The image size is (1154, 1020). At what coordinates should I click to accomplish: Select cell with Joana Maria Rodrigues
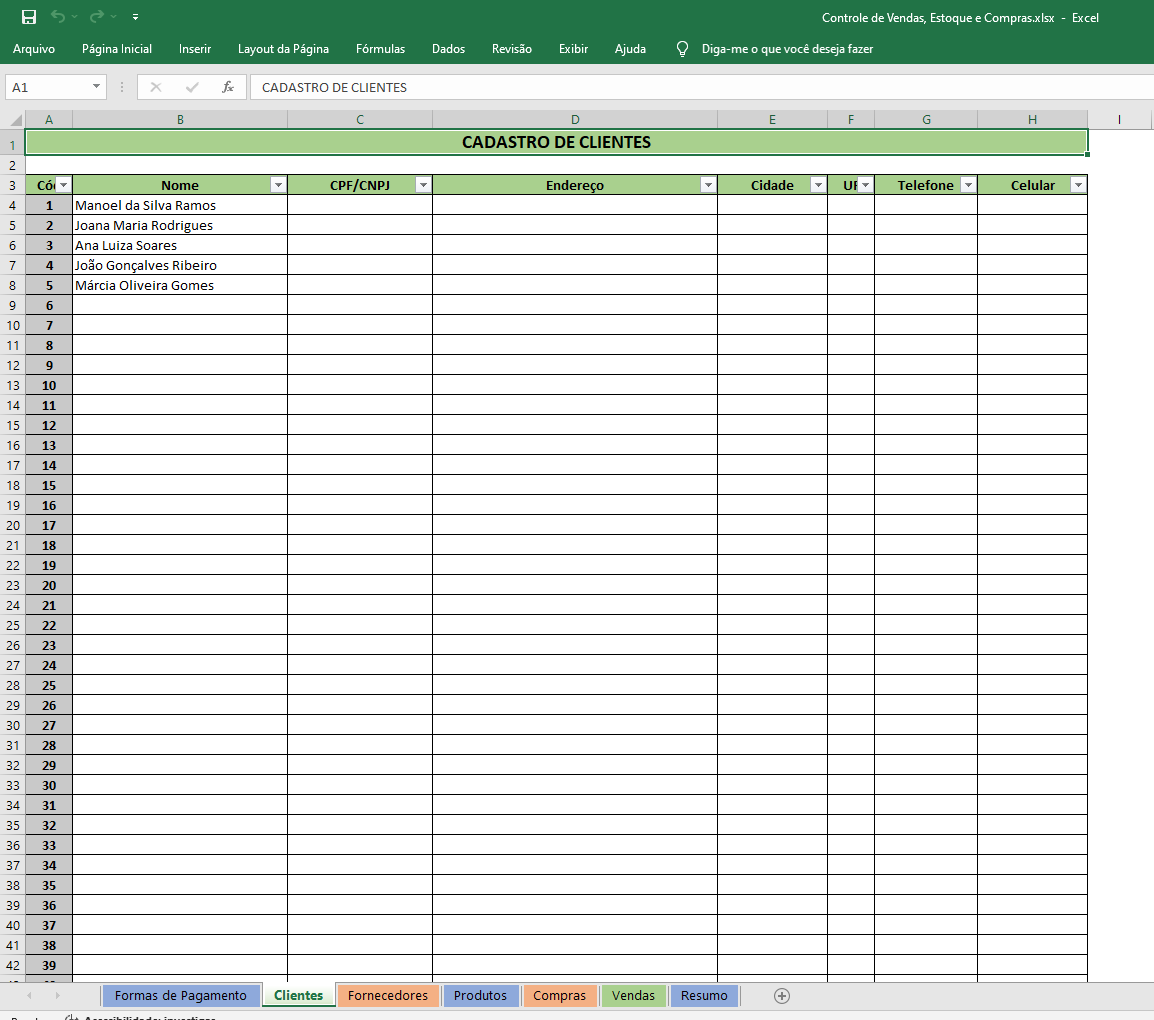(180, 225)
